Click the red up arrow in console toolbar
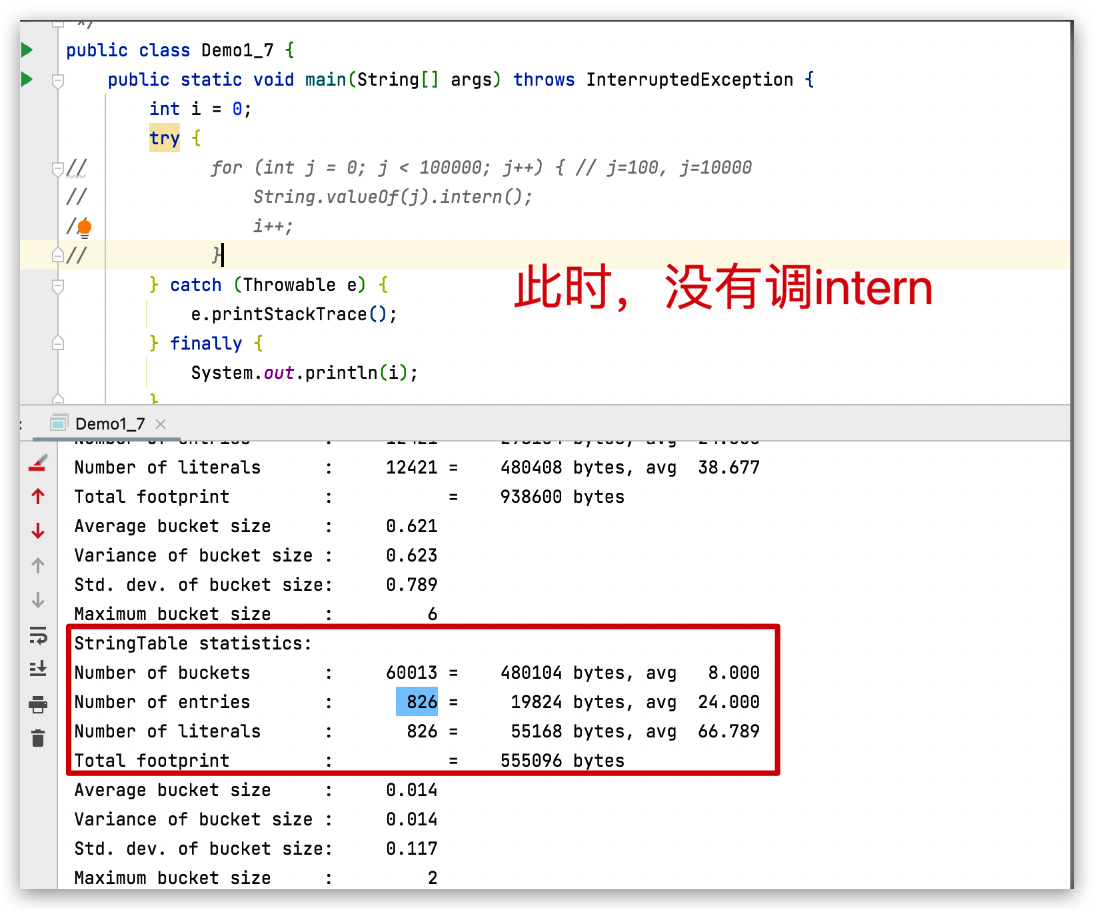 point(38,496)
